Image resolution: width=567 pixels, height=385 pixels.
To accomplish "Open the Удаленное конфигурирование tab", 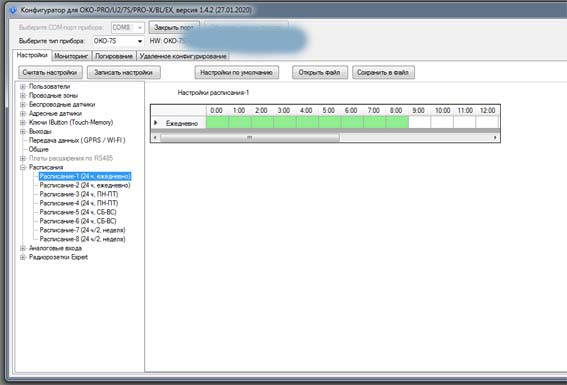I will (183, 56).
